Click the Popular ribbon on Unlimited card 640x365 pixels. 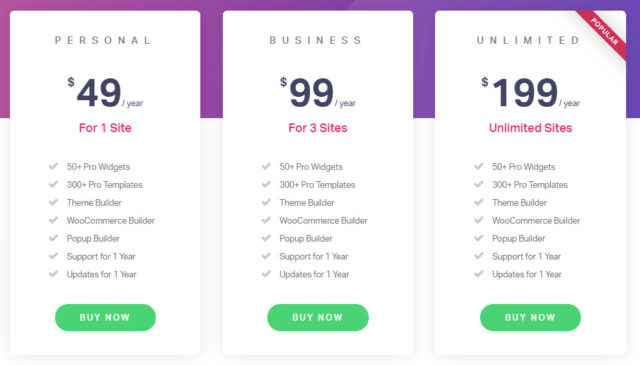point(604,32)
